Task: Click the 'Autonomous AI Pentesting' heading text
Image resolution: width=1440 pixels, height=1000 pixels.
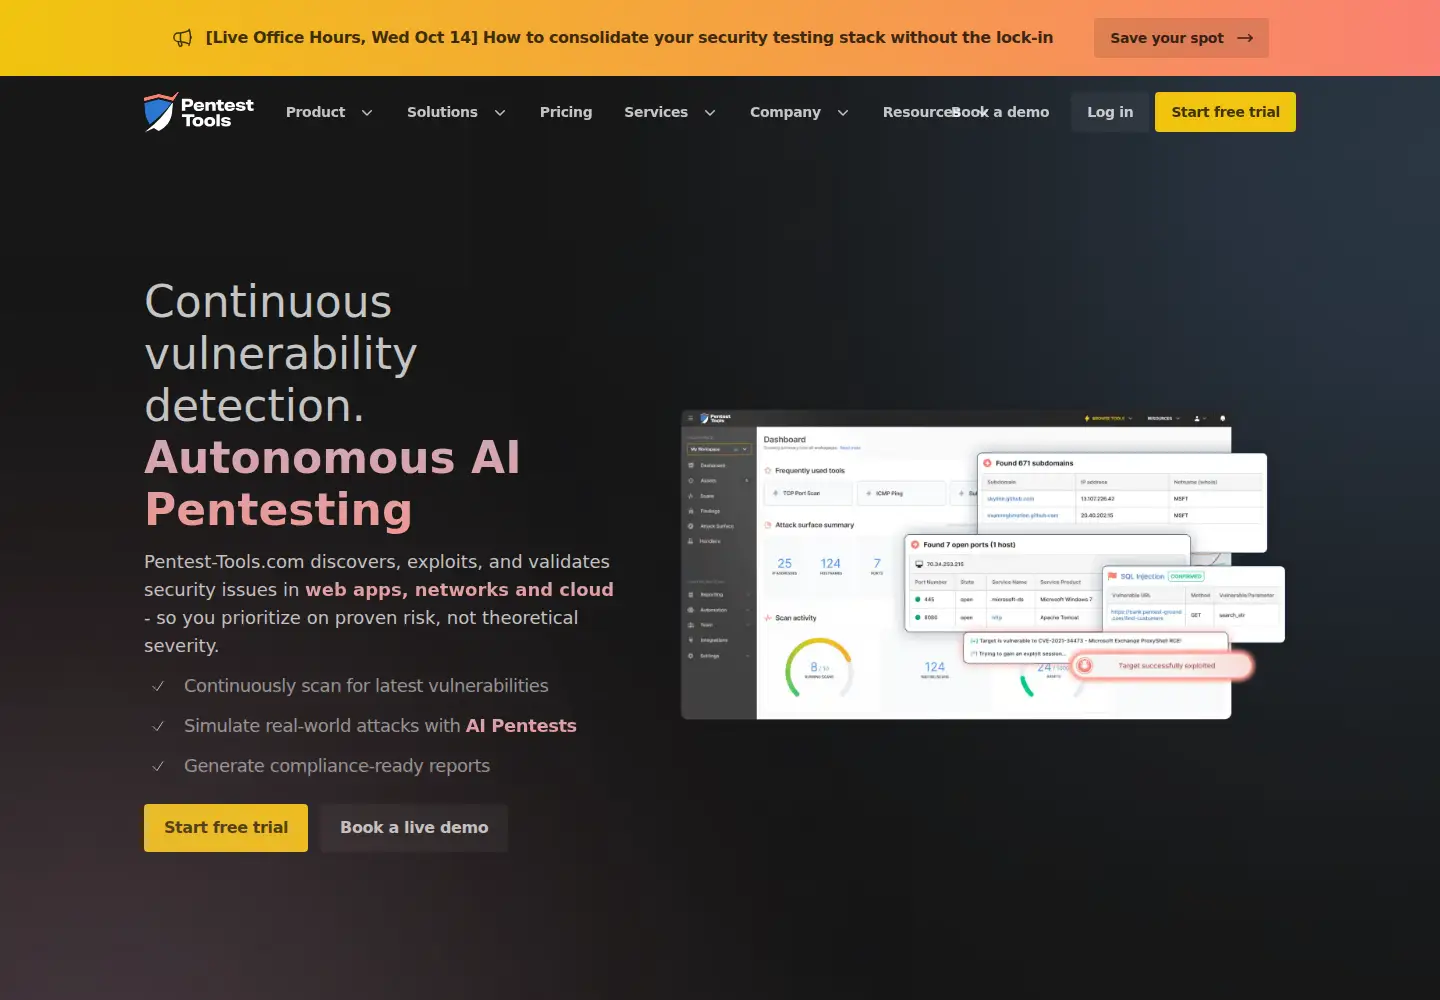Action: pyautogui.click(x=332, y=484)
